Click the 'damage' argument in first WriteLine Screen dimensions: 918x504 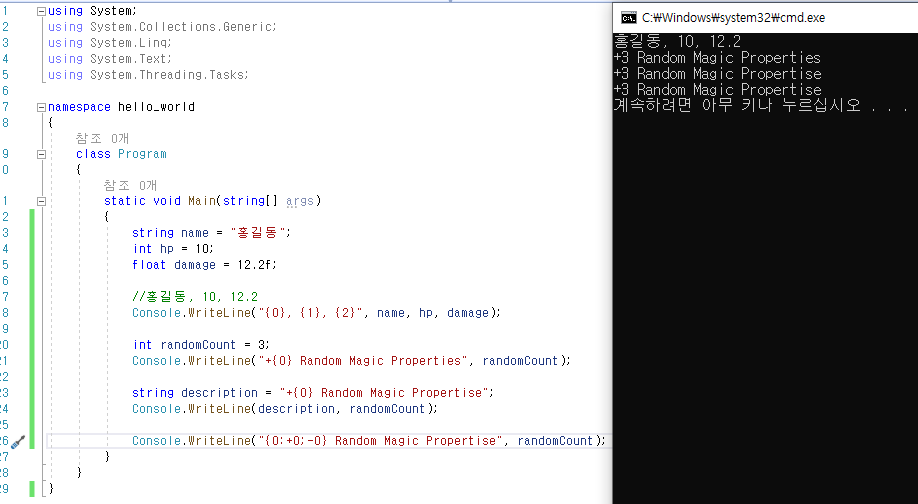468,313
